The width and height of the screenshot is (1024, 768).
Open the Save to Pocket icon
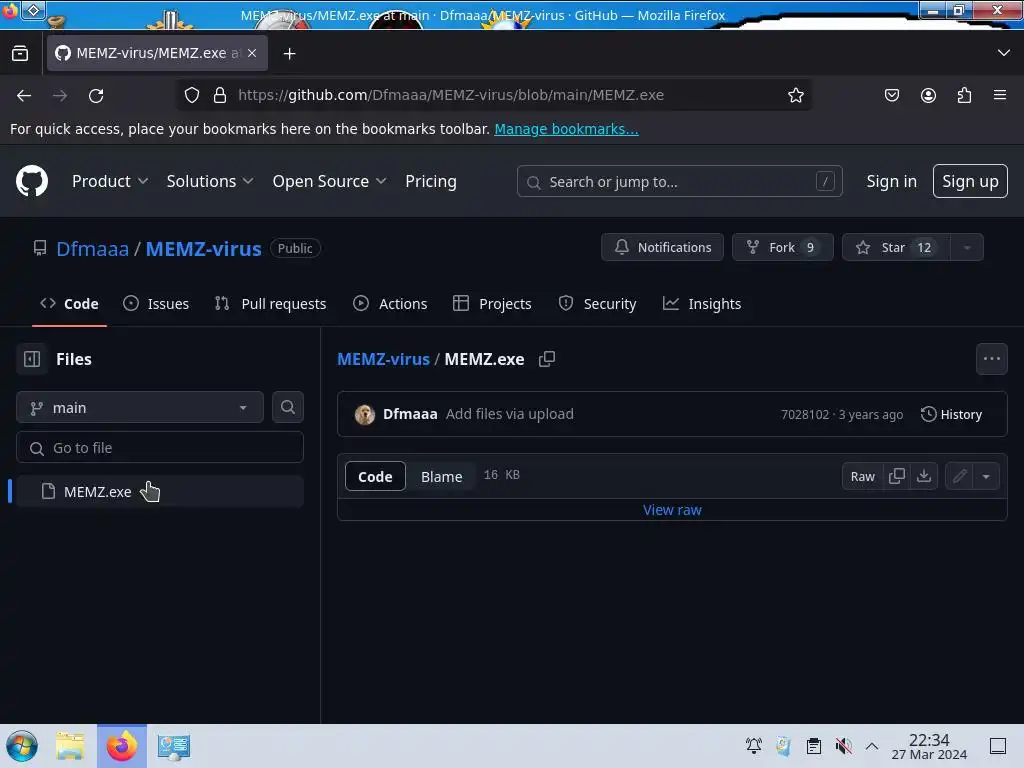tap(891, 95)
